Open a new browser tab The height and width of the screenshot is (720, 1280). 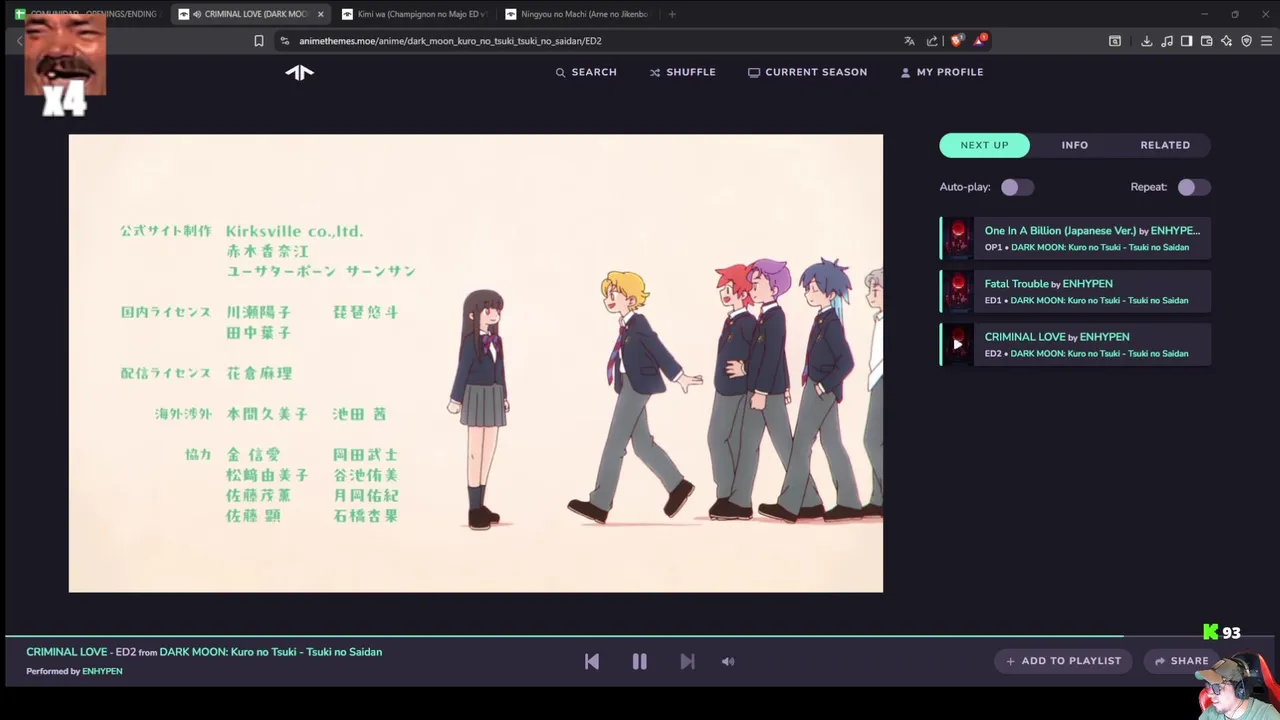tap(672, 14)
